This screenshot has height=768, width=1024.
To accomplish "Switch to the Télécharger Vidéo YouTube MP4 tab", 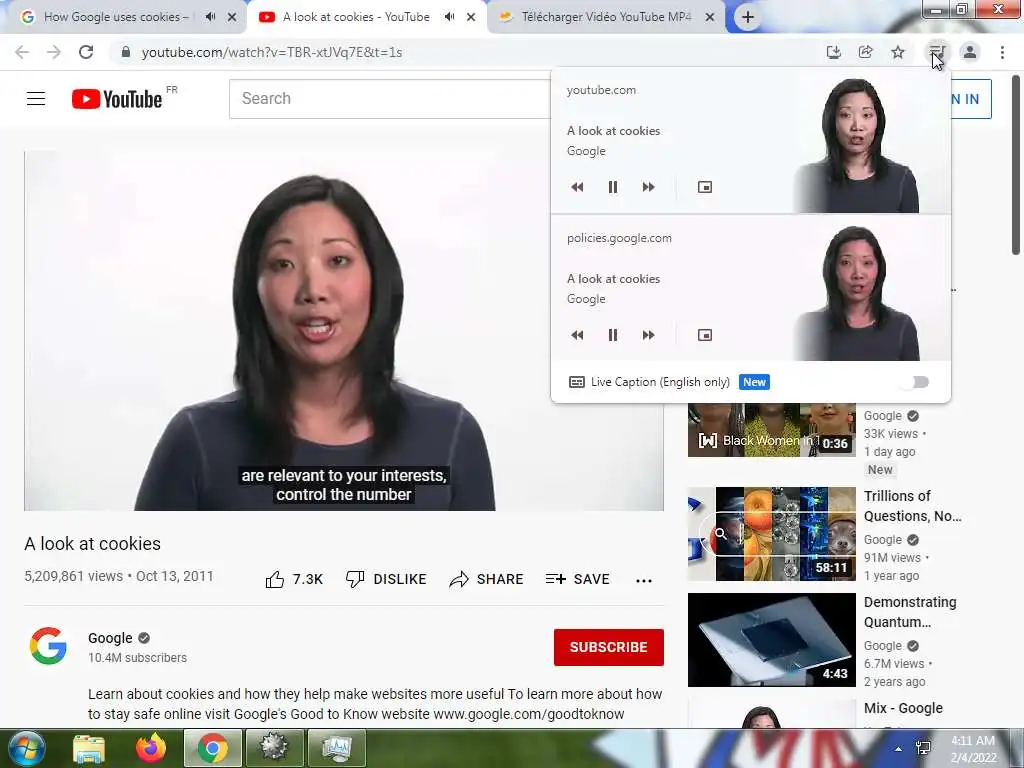I will 606,17.
